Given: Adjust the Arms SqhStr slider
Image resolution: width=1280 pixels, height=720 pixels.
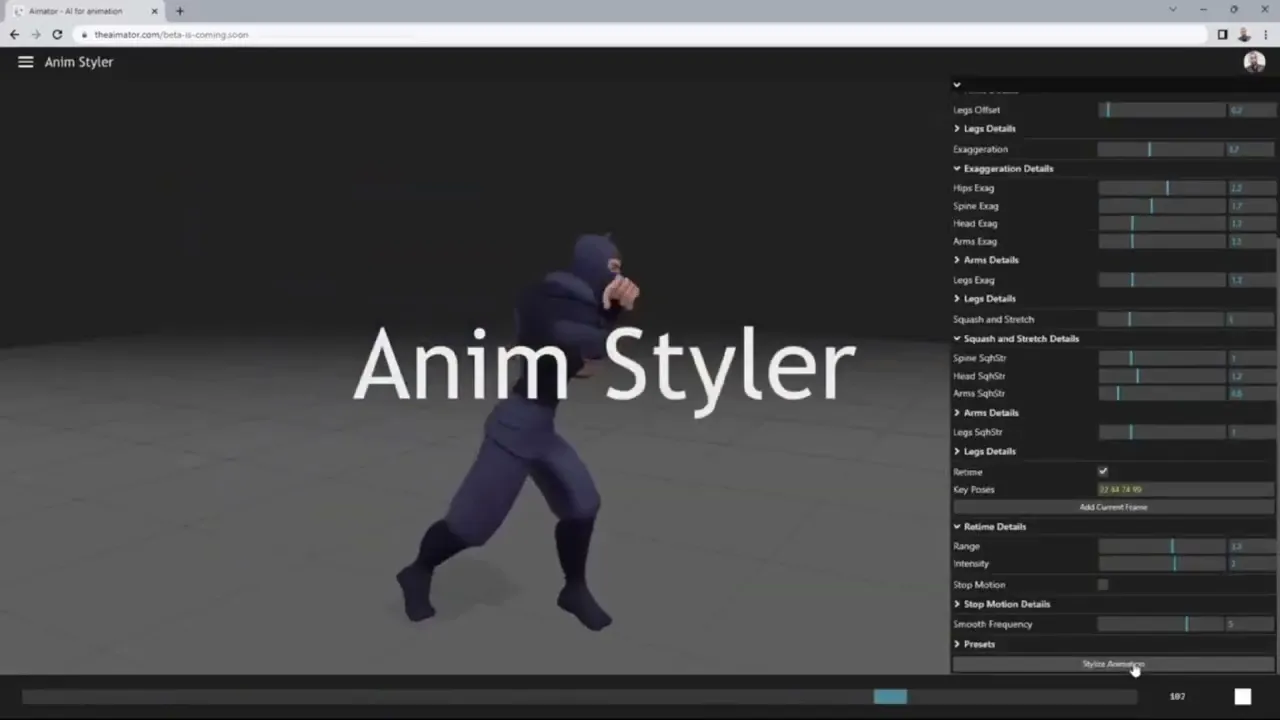Looking at the screenshot, I should pyautogui.click(x=1162, y=394).
